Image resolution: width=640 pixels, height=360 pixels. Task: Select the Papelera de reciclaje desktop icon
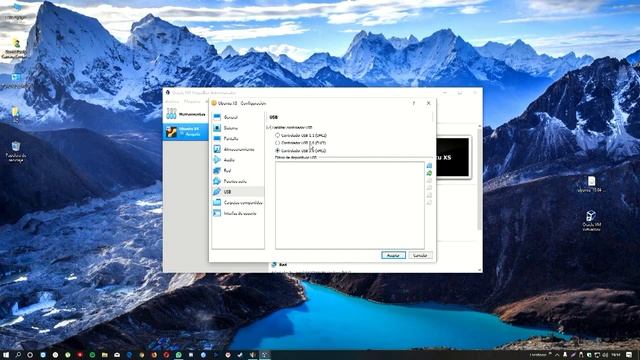point(16,151)
